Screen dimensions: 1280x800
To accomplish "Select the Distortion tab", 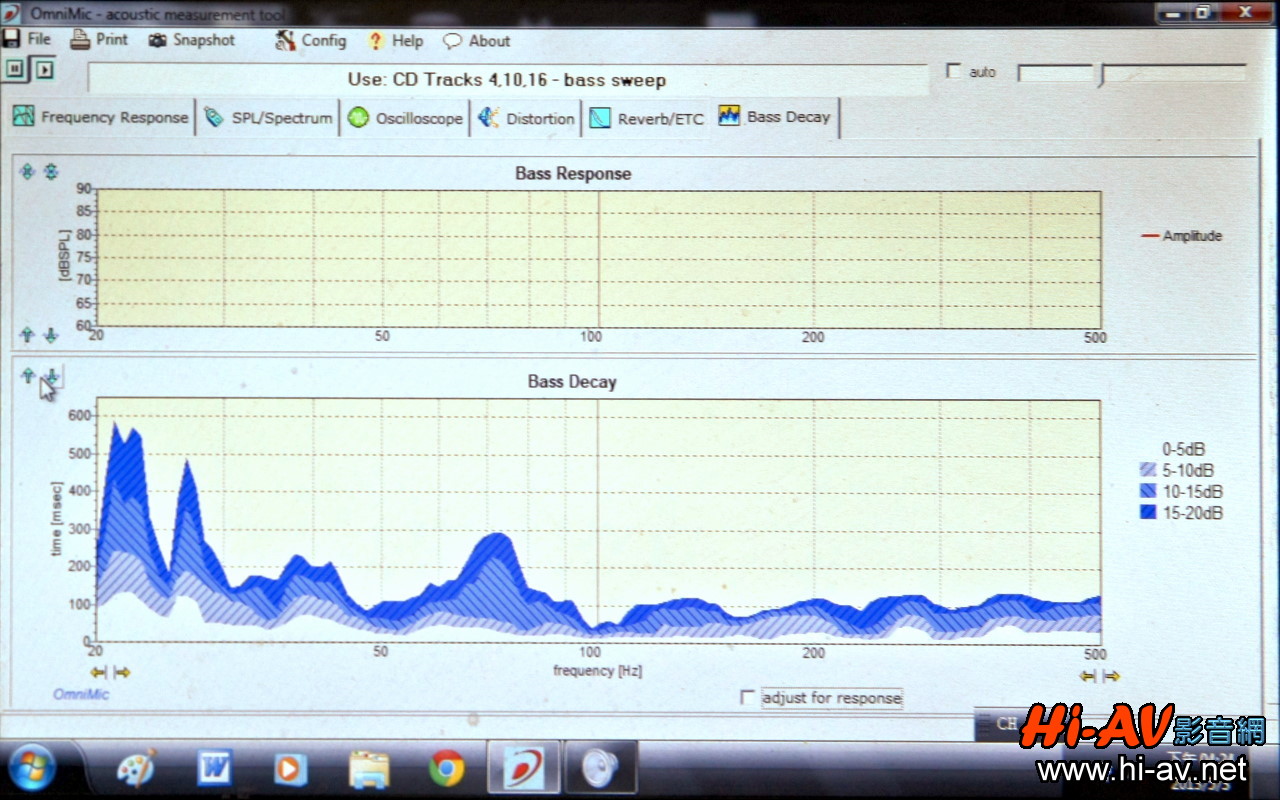I will tap(527, 118).
